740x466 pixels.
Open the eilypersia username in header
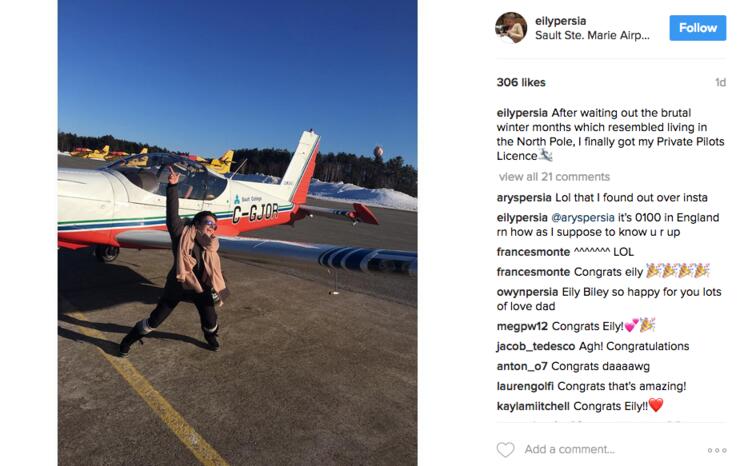(x=561, y=21)
